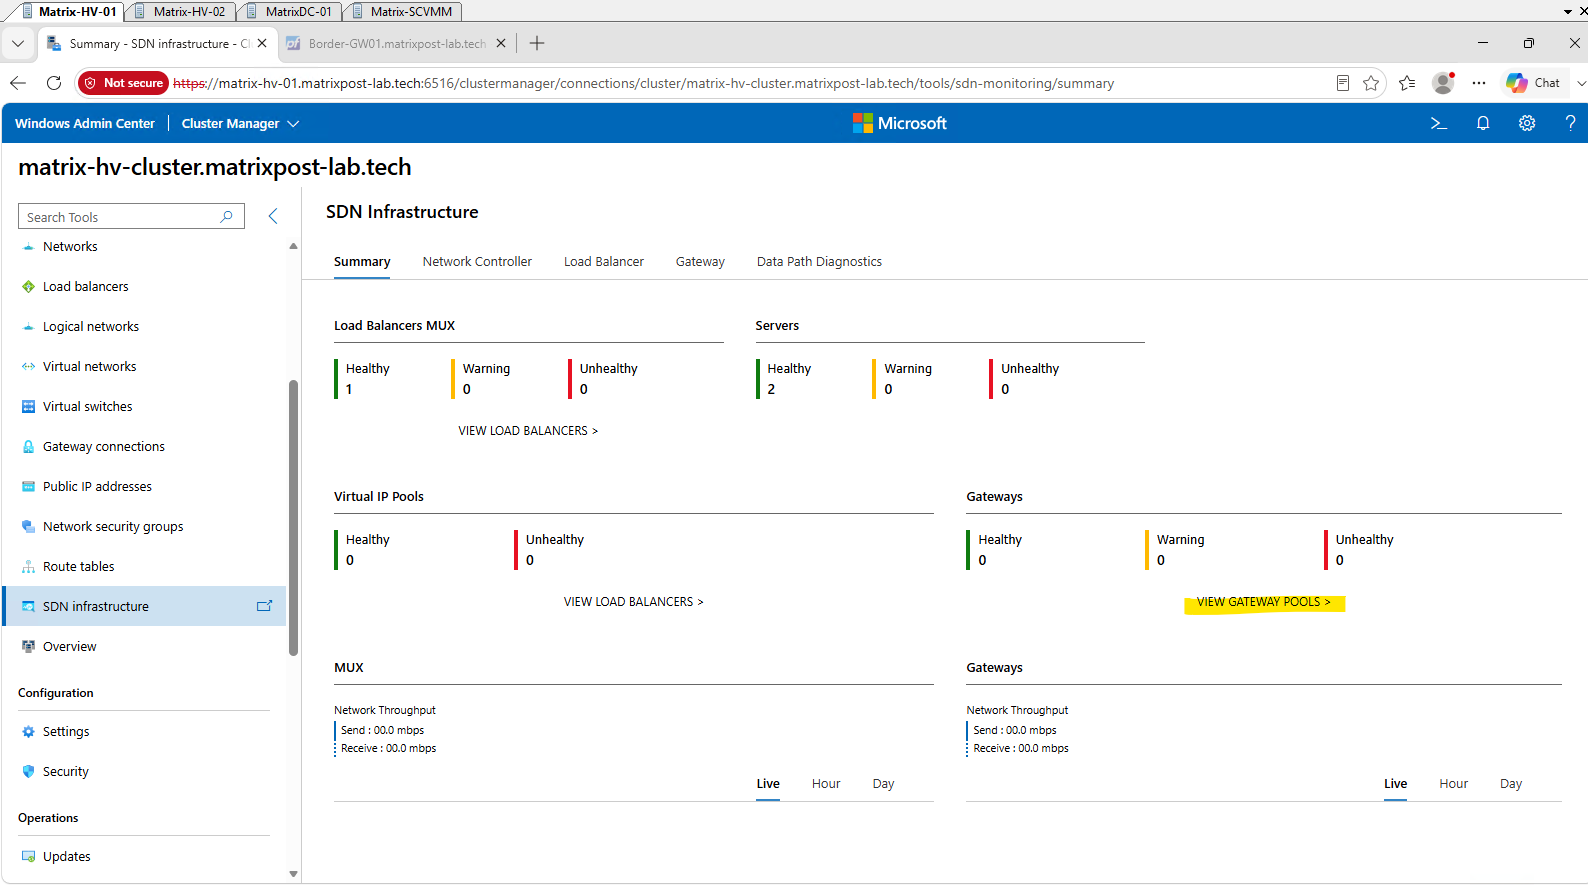
Task: Switch to the Data Path Diagnostics tab
Action: point(819,261)
